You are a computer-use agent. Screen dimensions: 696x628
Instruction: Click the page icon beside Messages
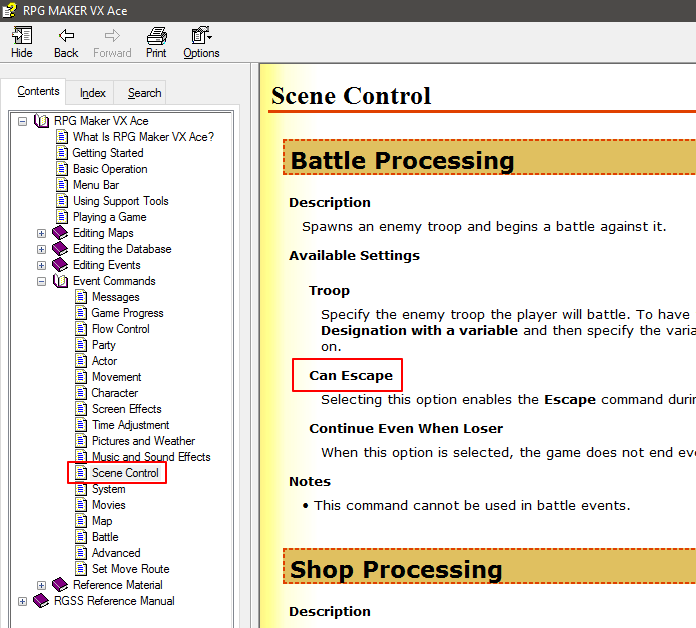tap(81, 297)
